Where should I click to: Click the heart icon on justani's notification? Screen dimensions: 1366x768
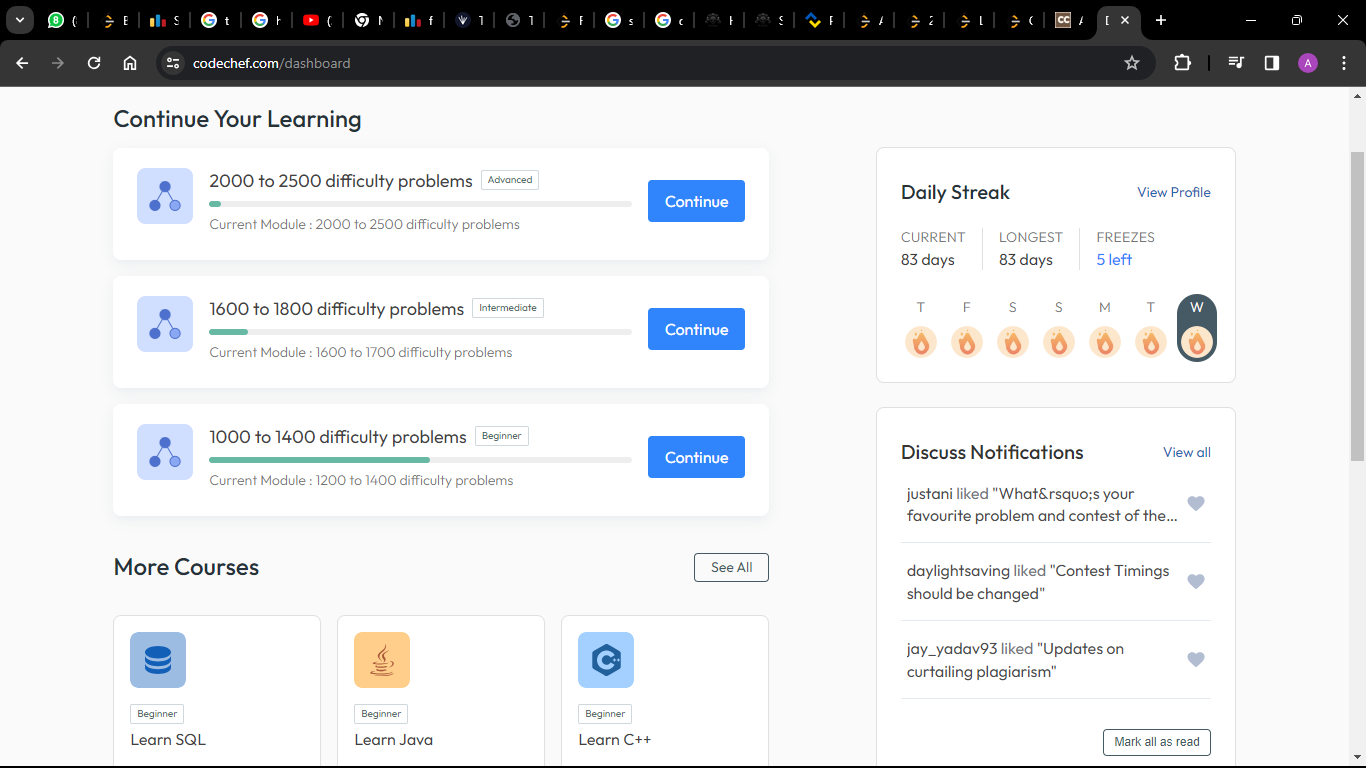pos(1196,503)
